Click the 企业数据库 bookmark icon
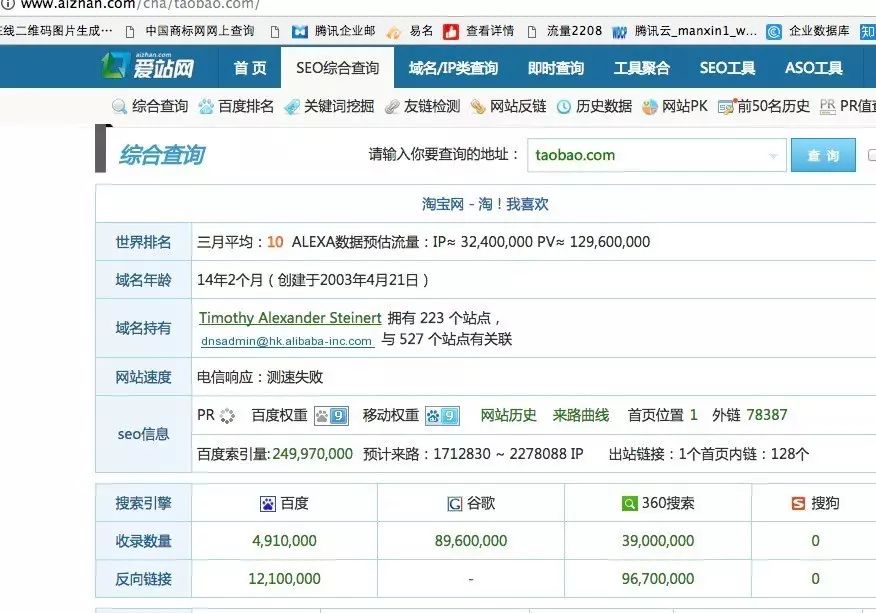Viewport: 876px width, 613px height. (x=774, y=32)
